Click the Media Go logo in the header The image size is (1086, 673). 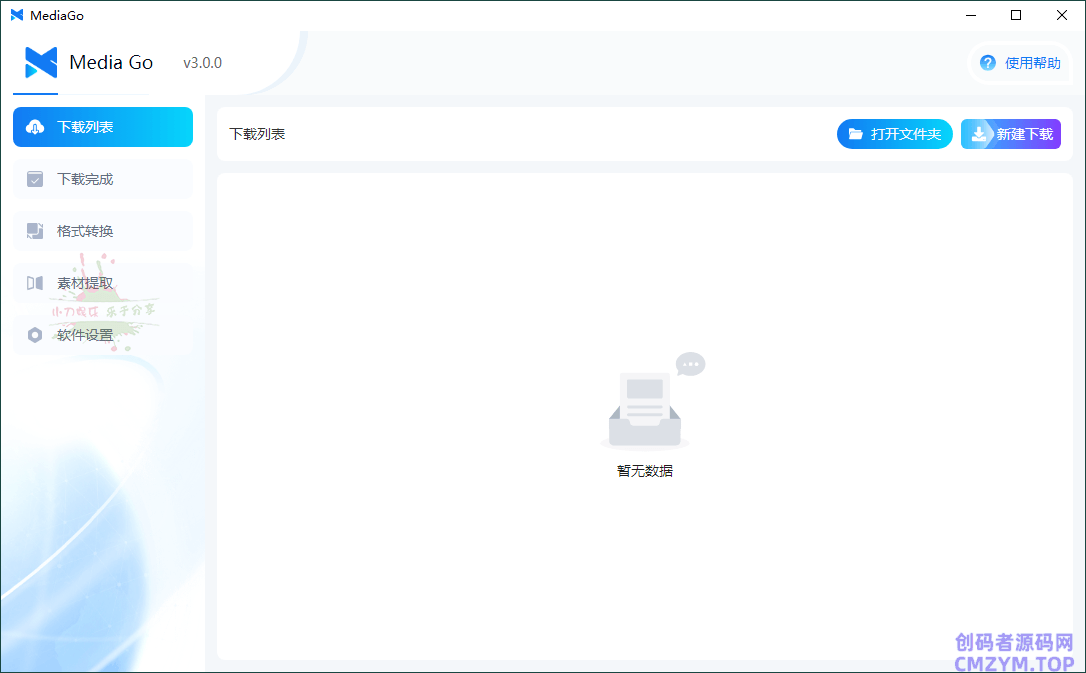42,63
